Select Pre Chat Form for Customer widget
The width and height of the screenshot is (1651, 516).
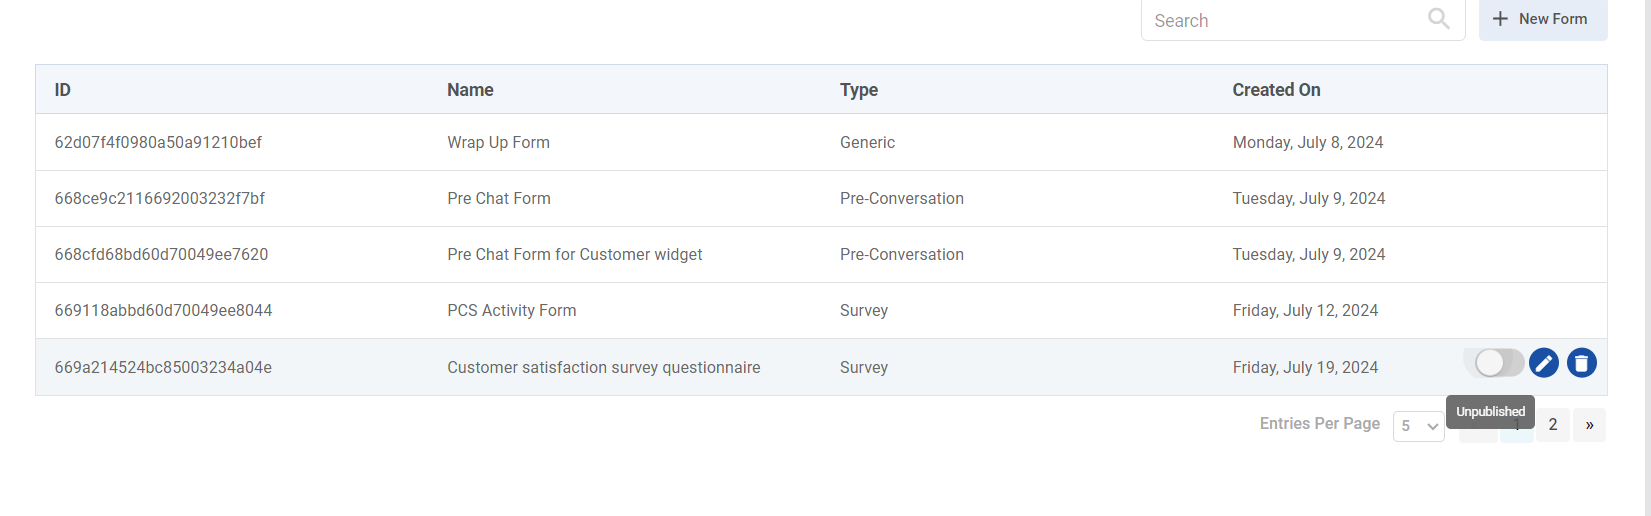coord(574,254)
